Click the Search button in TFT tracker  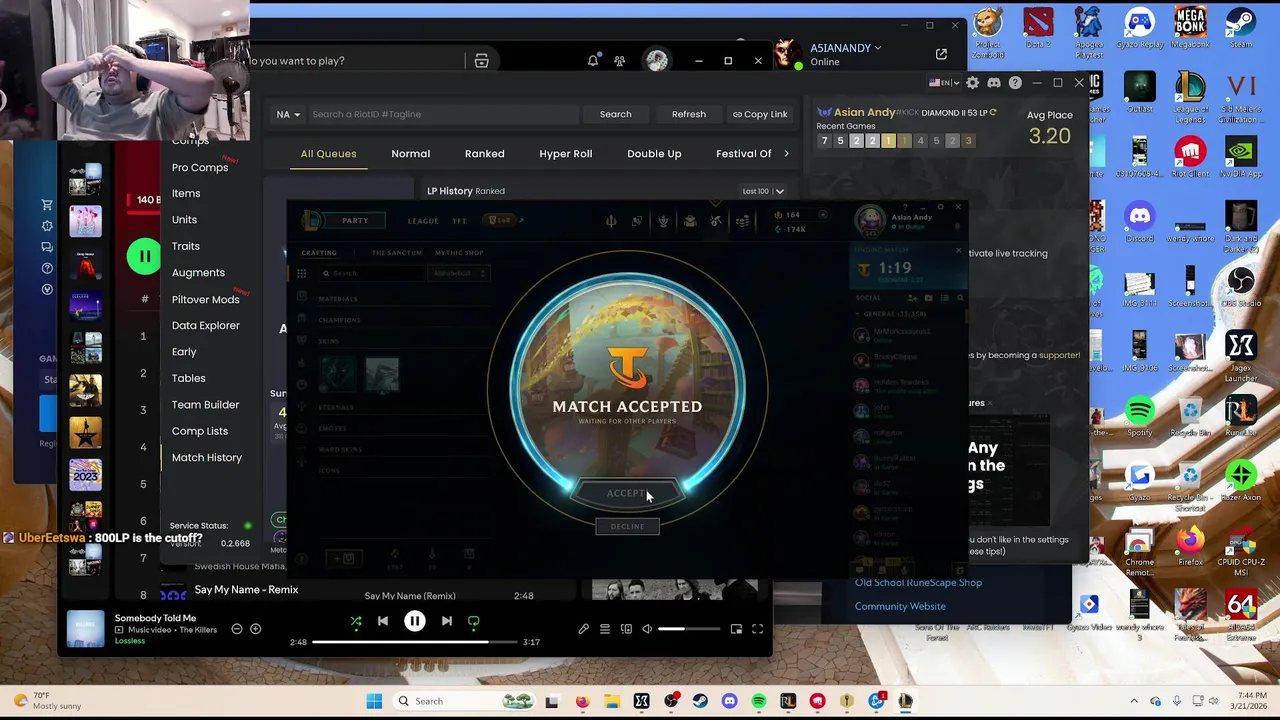(x=615, y=114)
